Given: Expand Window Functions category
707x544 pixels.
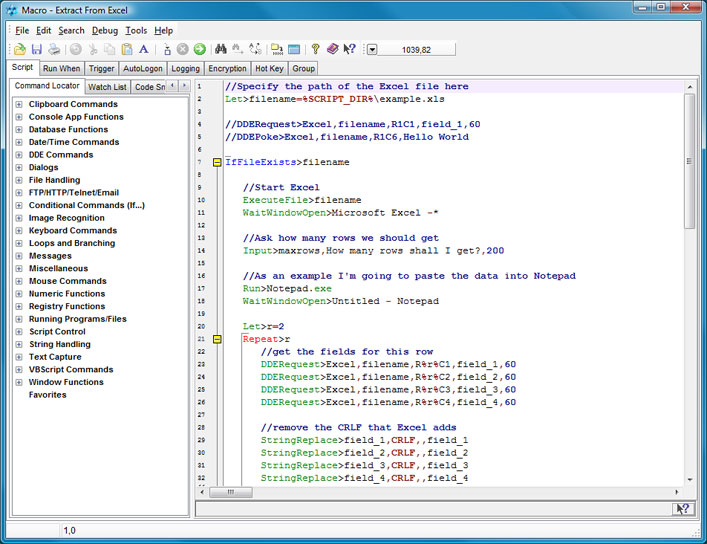Looking at the screenshot, I should [x=19, y=382].
